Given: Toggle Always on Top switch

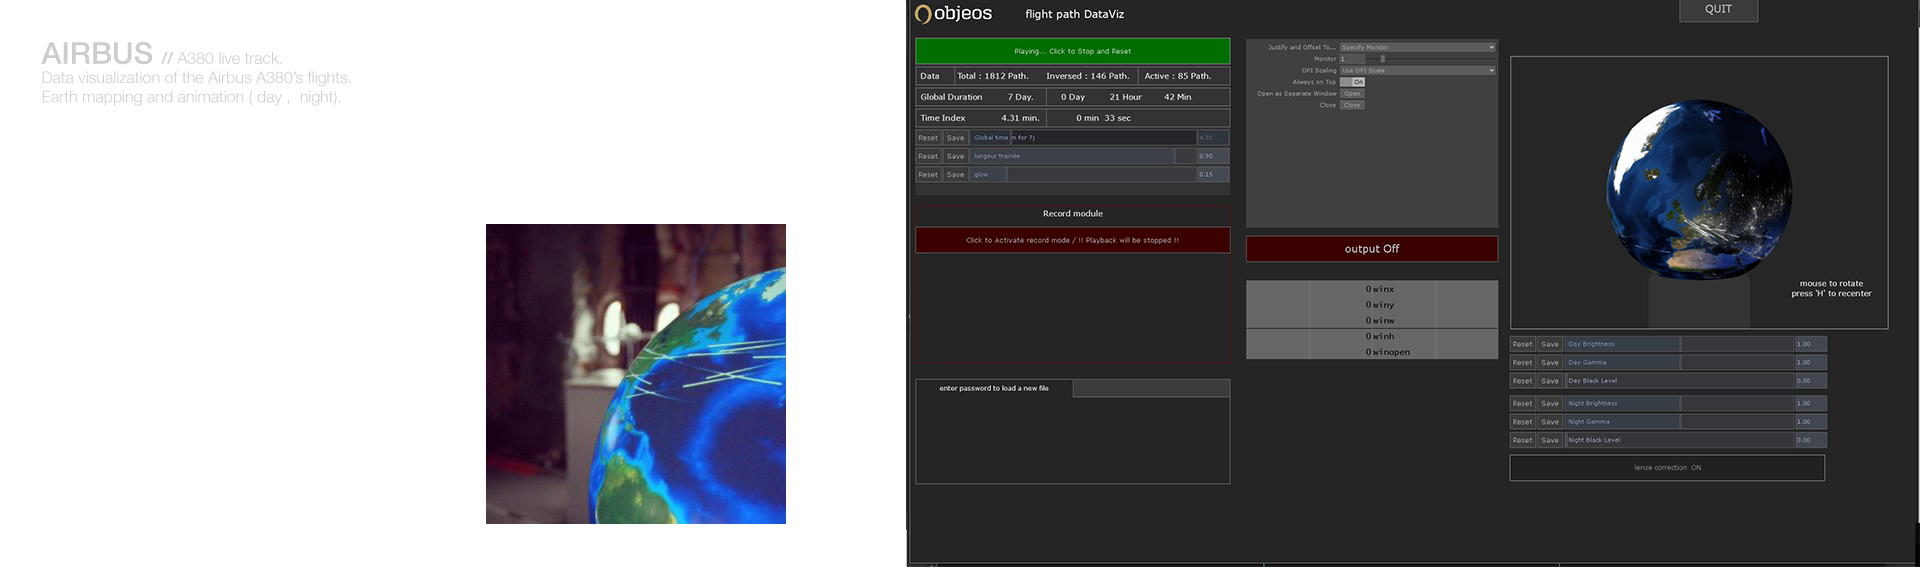Looking at the screenshot, I should point(1352,82).
